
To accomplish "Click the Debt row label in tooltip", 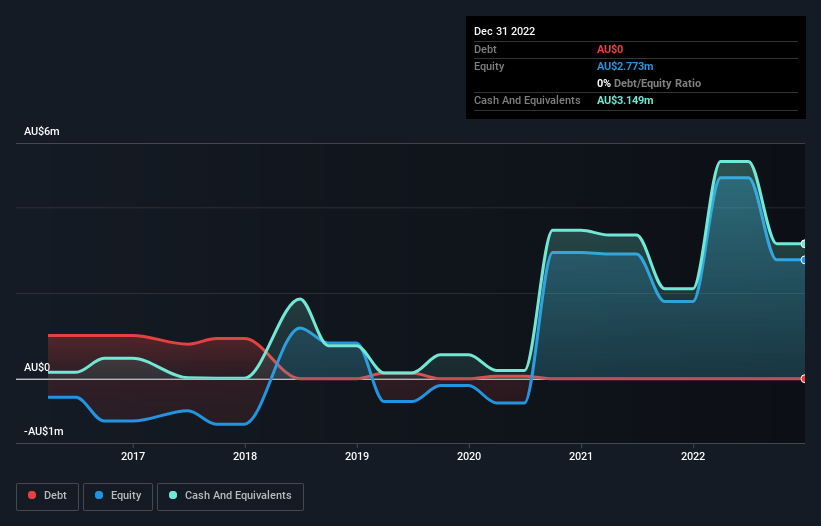I will 485,49.
